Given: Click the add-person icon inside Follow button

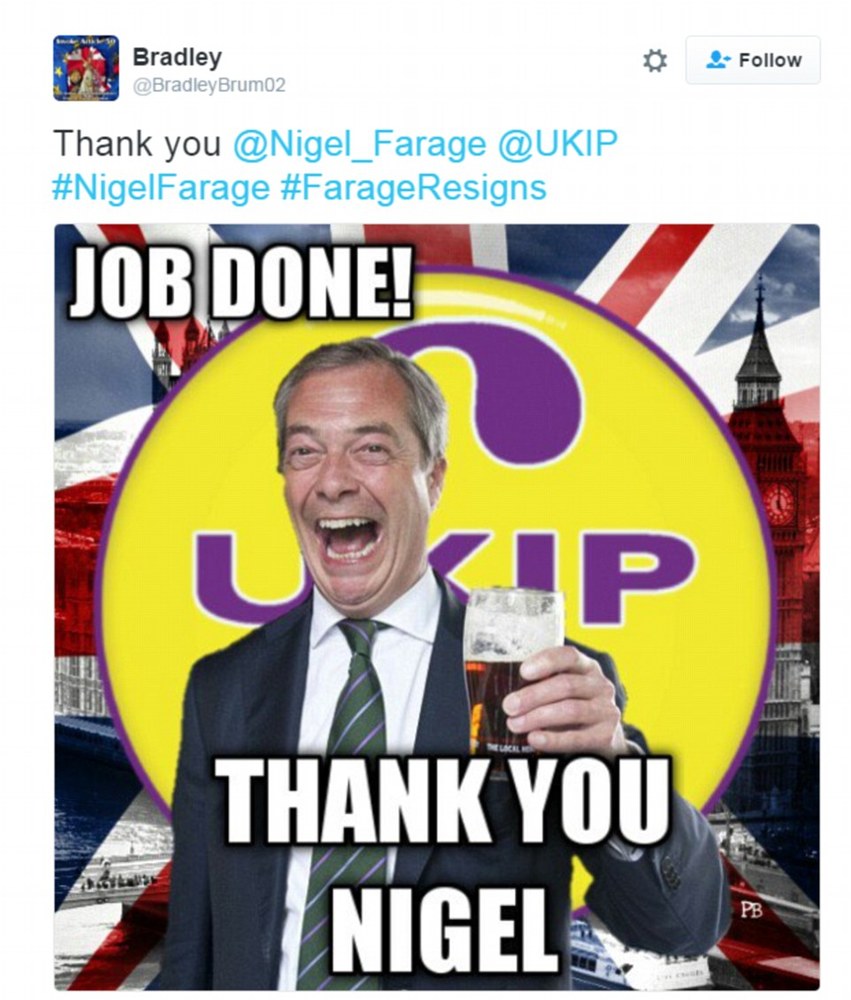Looking at the screenshot, I should [717, 60].
